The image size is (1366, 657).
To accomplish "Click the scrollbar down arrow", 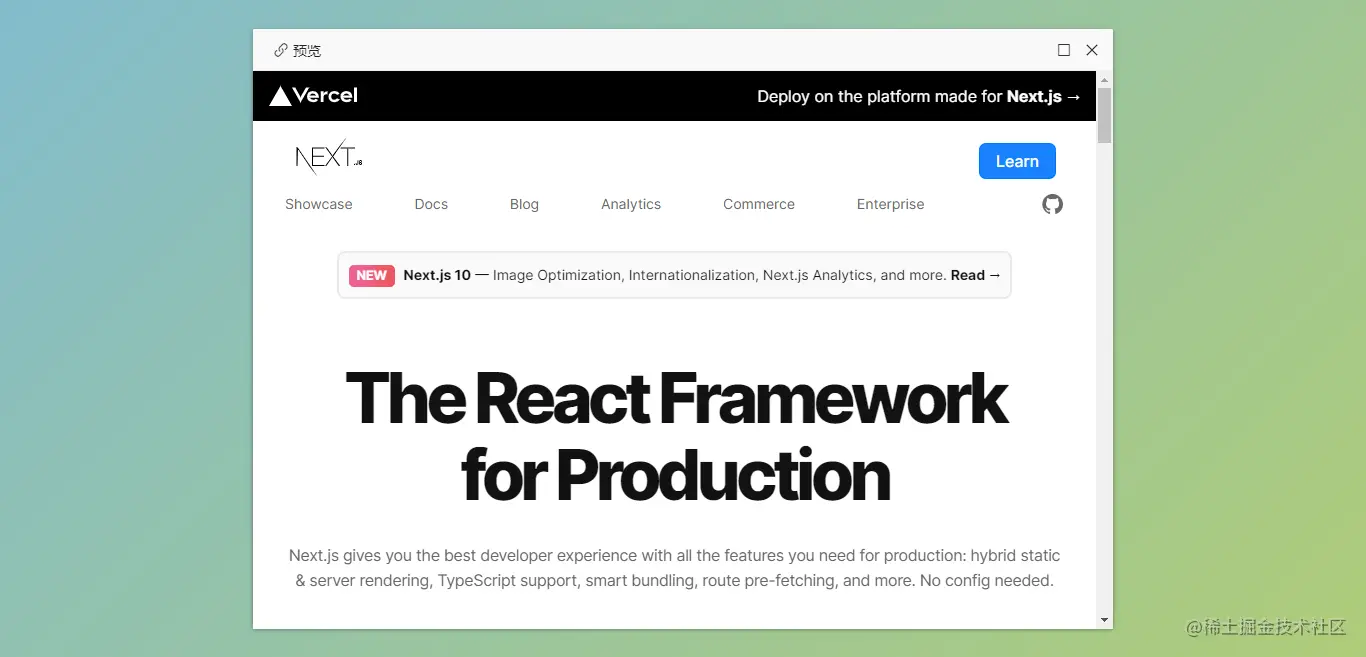I will 1104,620.
